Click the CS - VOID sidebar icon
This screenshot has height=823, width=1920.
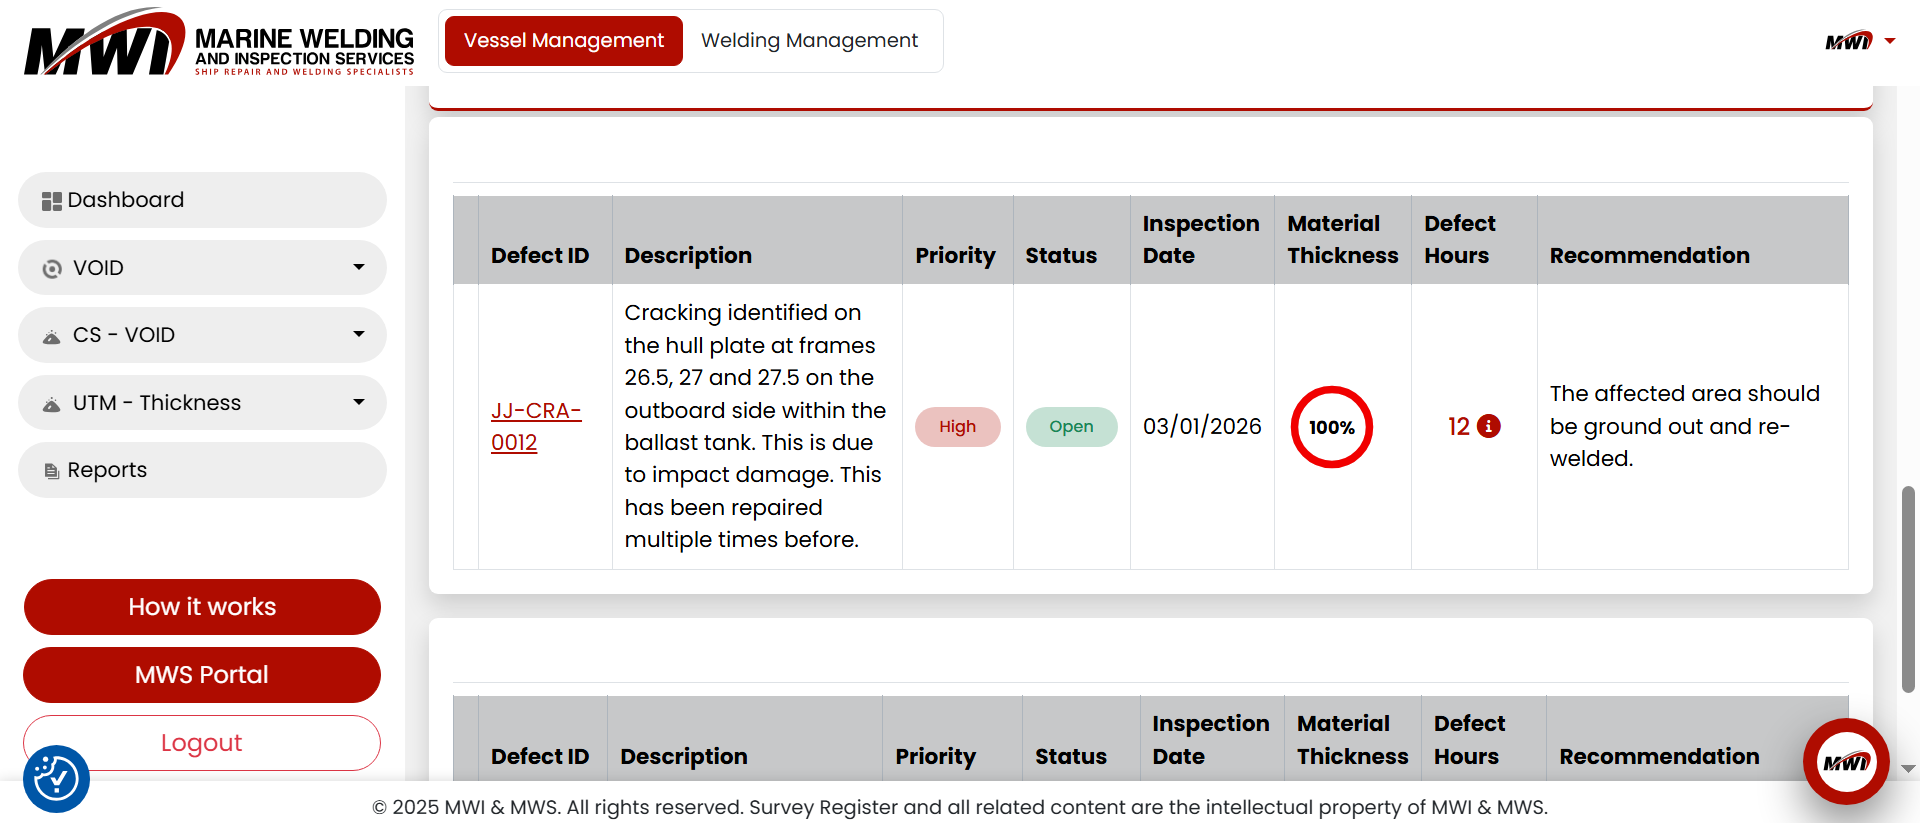[x=52, y=337]
